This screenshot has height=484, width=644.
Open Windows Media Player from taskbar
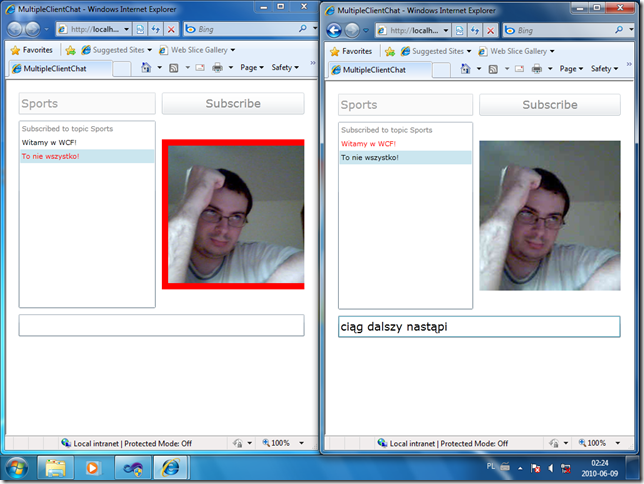click(92, 468)
